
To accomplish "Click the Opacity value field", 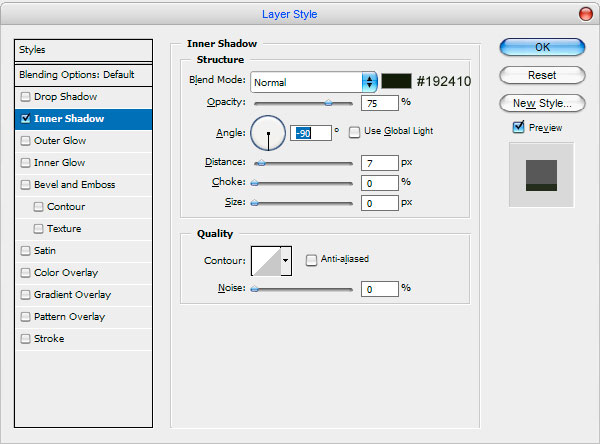I will (x=380, y=103).
